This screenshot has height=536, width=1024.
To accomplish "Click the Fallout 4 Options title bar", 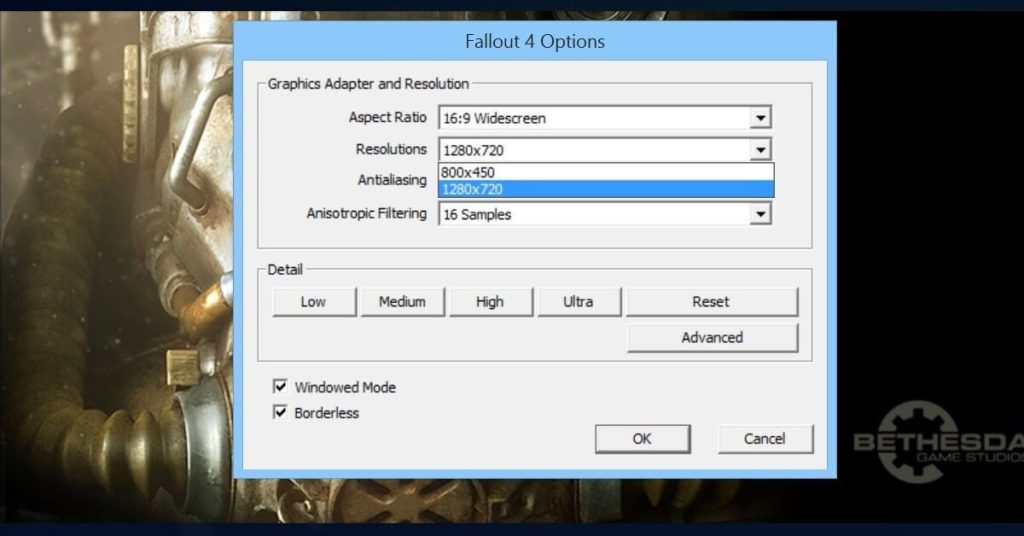I will point(535,42).
